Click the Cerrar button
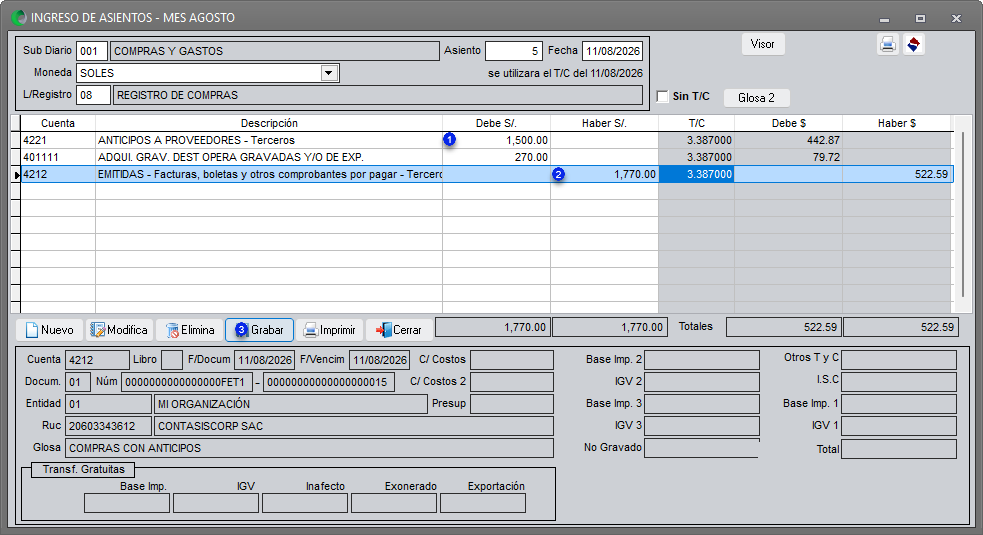Viewport: 983px width, 535px height. (x=399, y=330)
